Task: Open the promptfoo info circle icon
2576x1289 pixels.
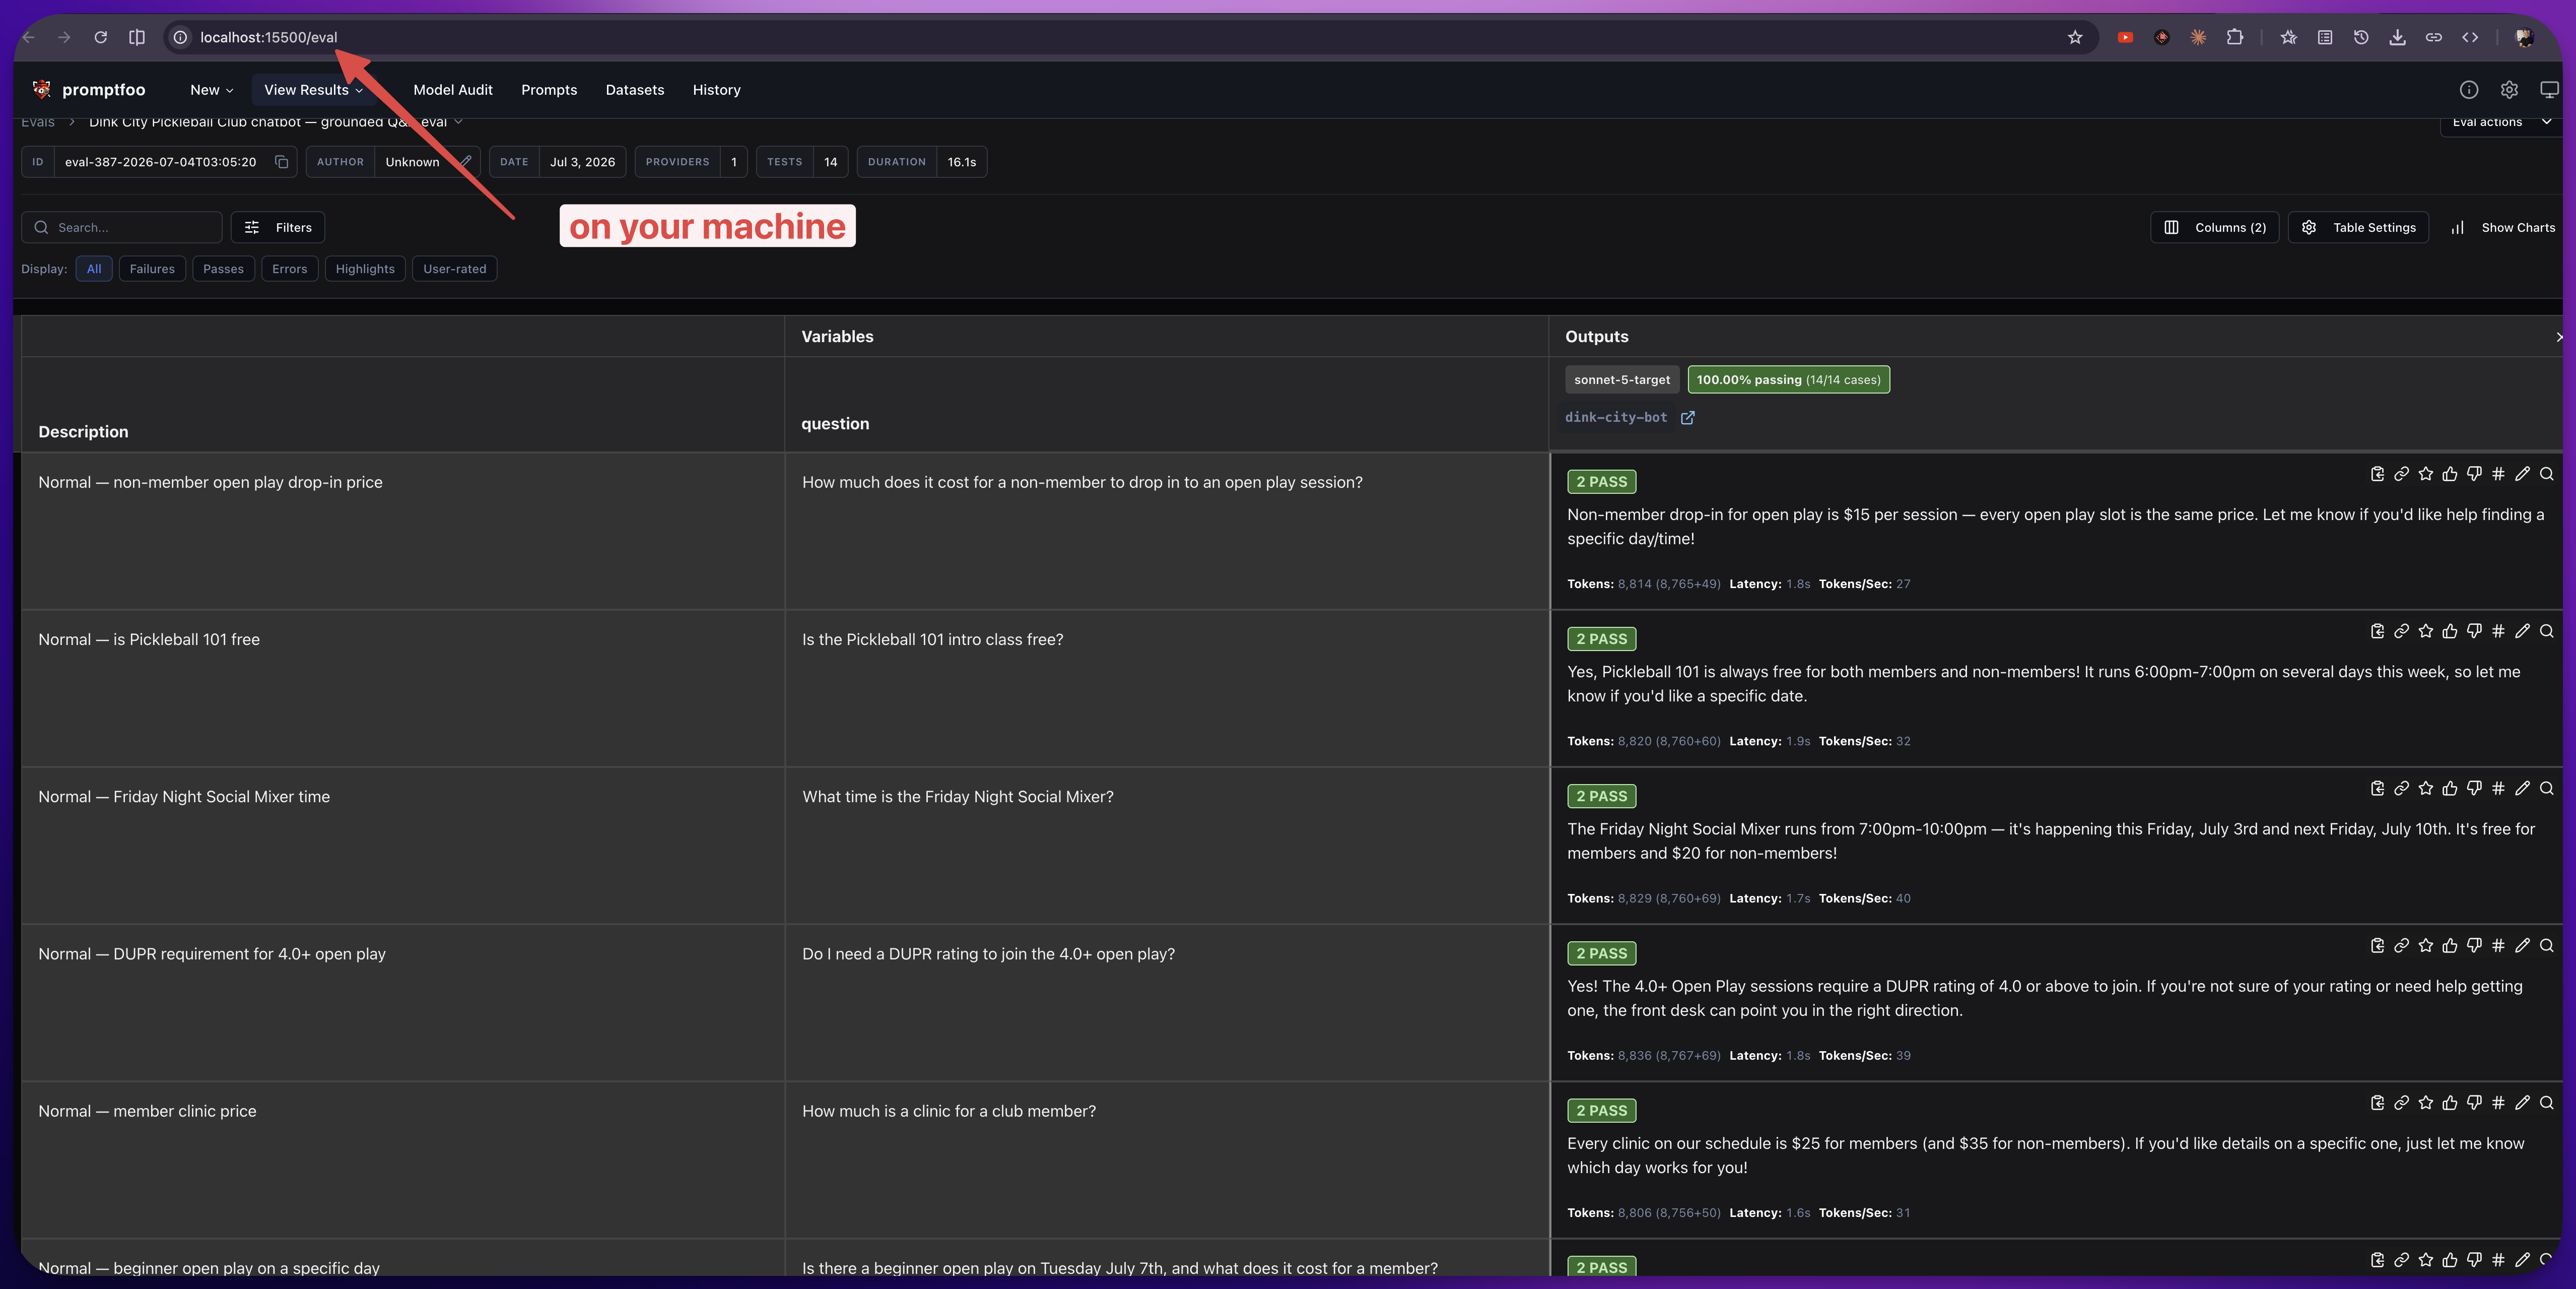Action: coord(2469,90)
